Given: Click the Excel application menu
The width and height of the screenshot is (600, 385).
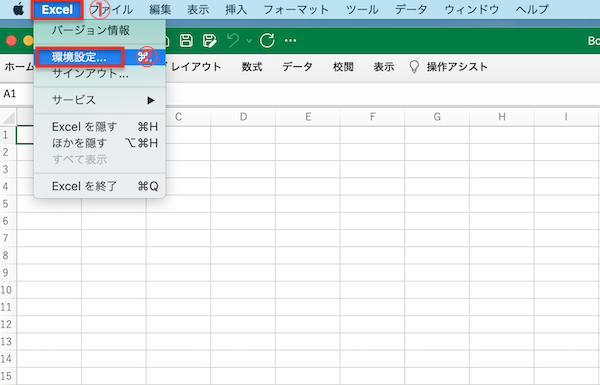Looking at the screenshot, I should point(57,10).
